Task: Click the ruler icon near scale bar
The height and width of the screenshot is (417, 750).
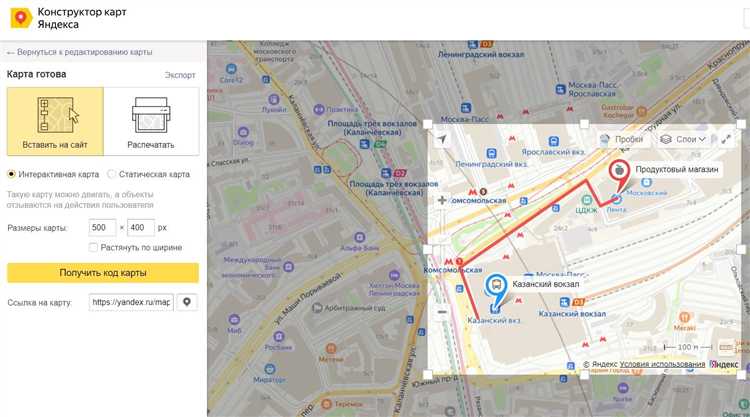Action: tap(727, 347)
